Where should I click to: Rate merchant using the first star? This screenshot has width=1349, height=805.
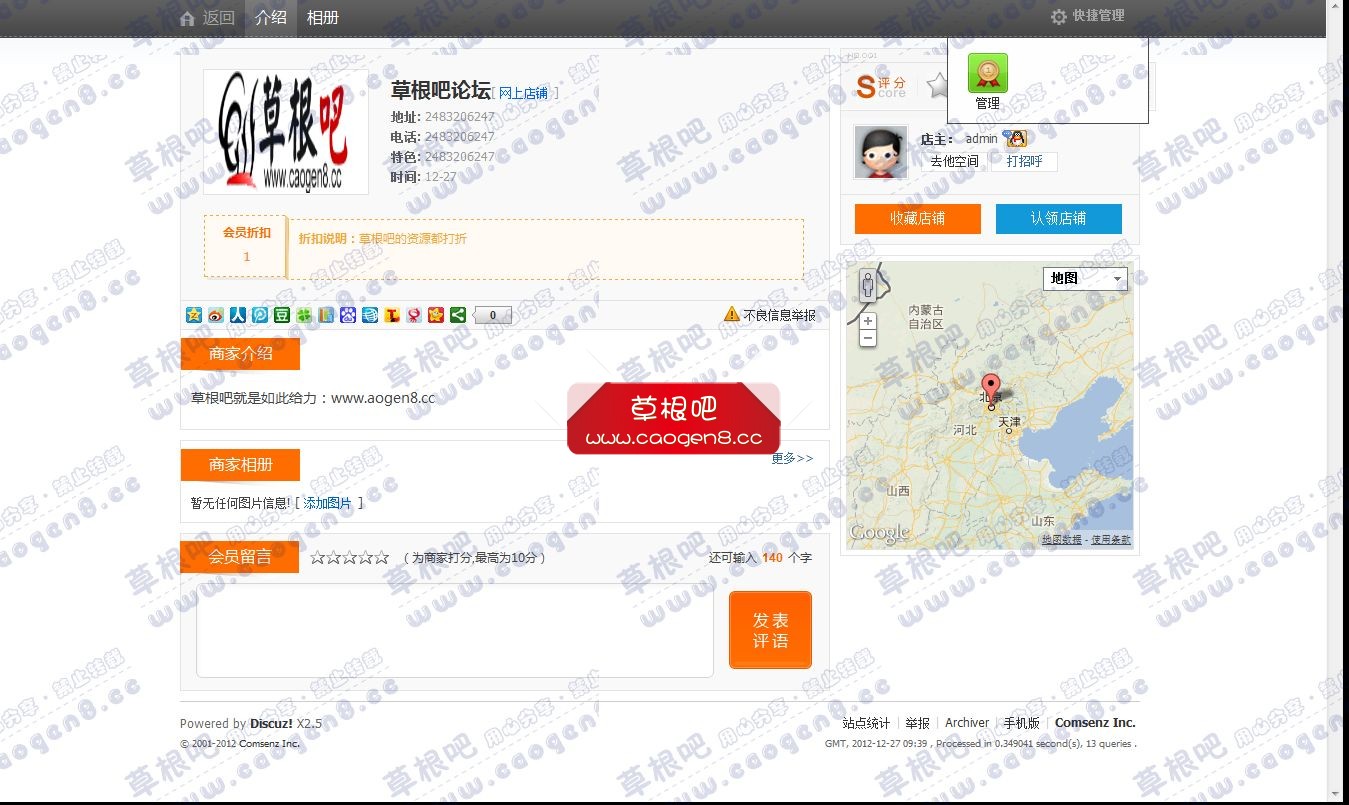coord(318,558)
